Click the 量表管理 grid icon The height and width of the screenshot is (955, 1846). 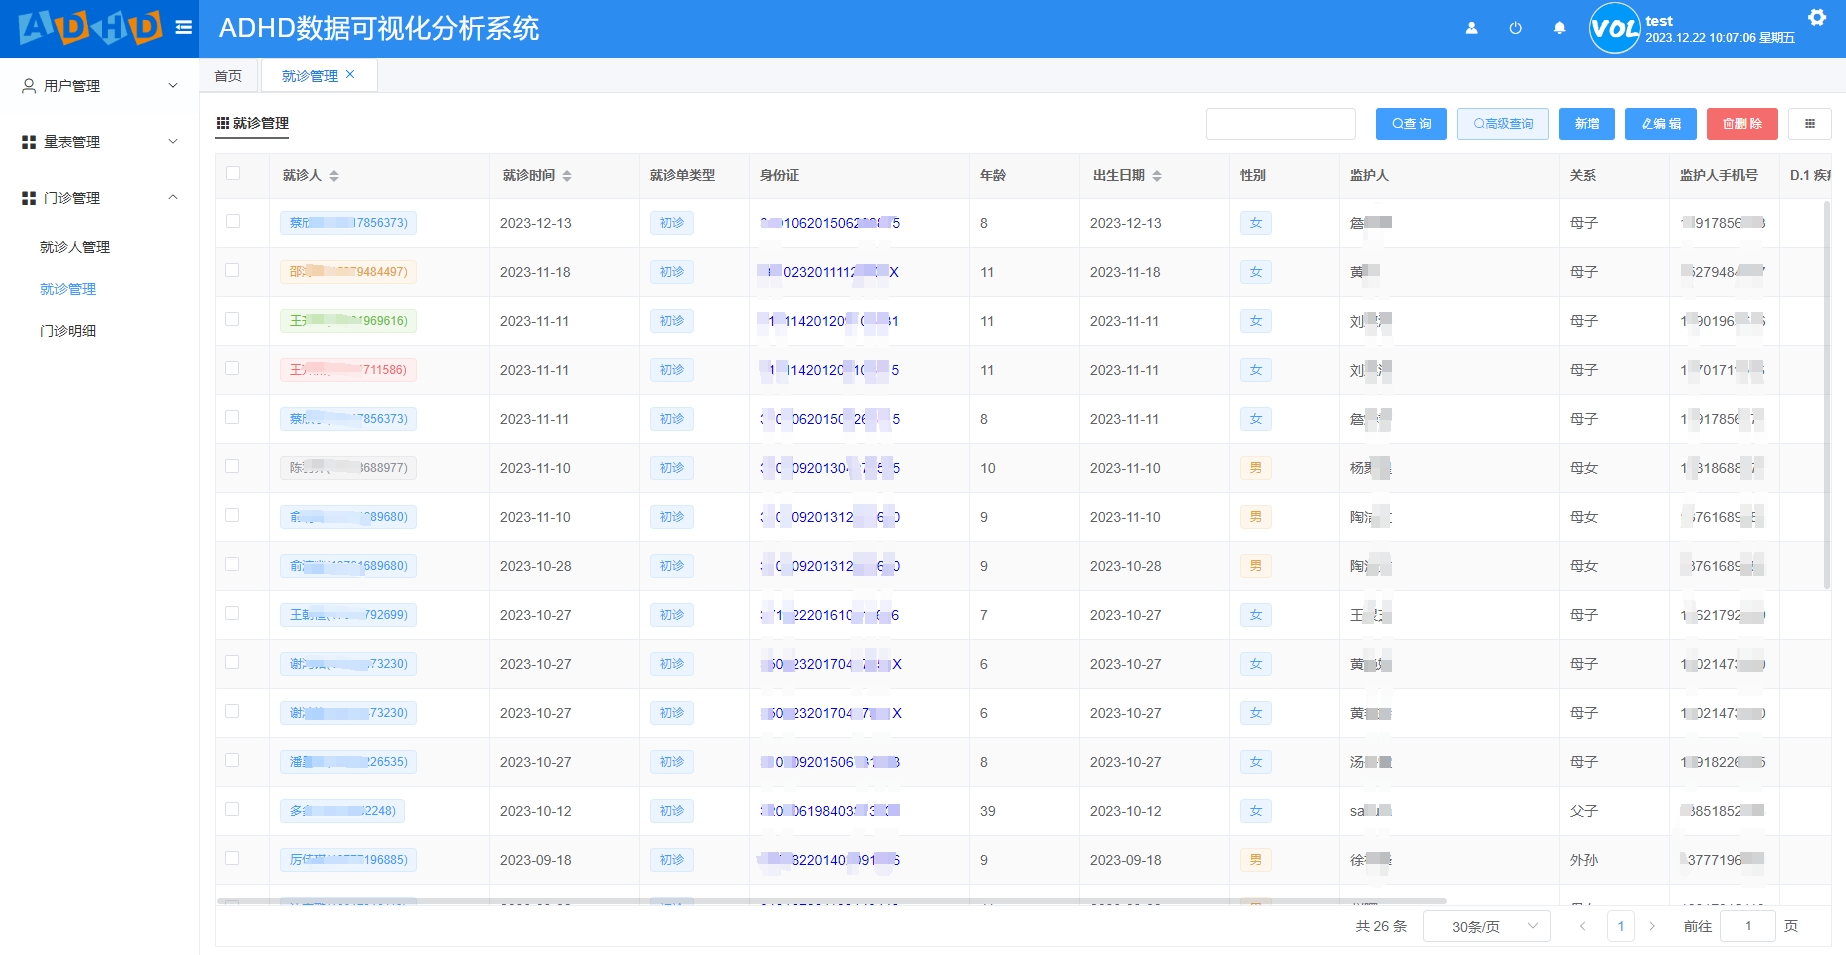click(29, 142)
